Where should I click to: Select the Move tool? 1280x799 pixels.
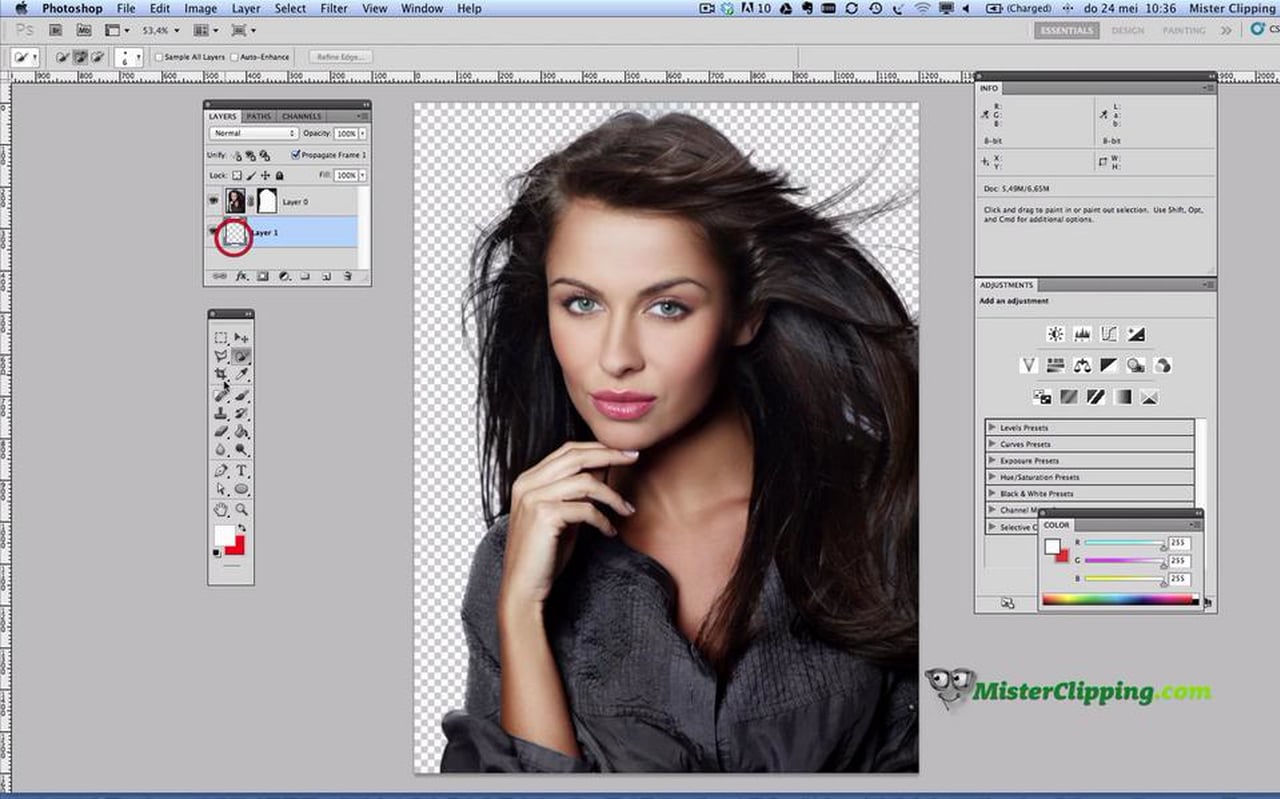[241, 337]
